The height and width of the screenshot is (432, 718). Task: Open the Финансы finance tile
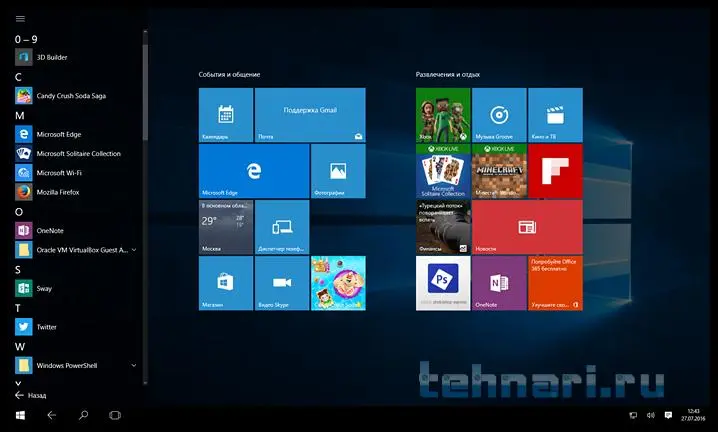(x=443, y=227)
